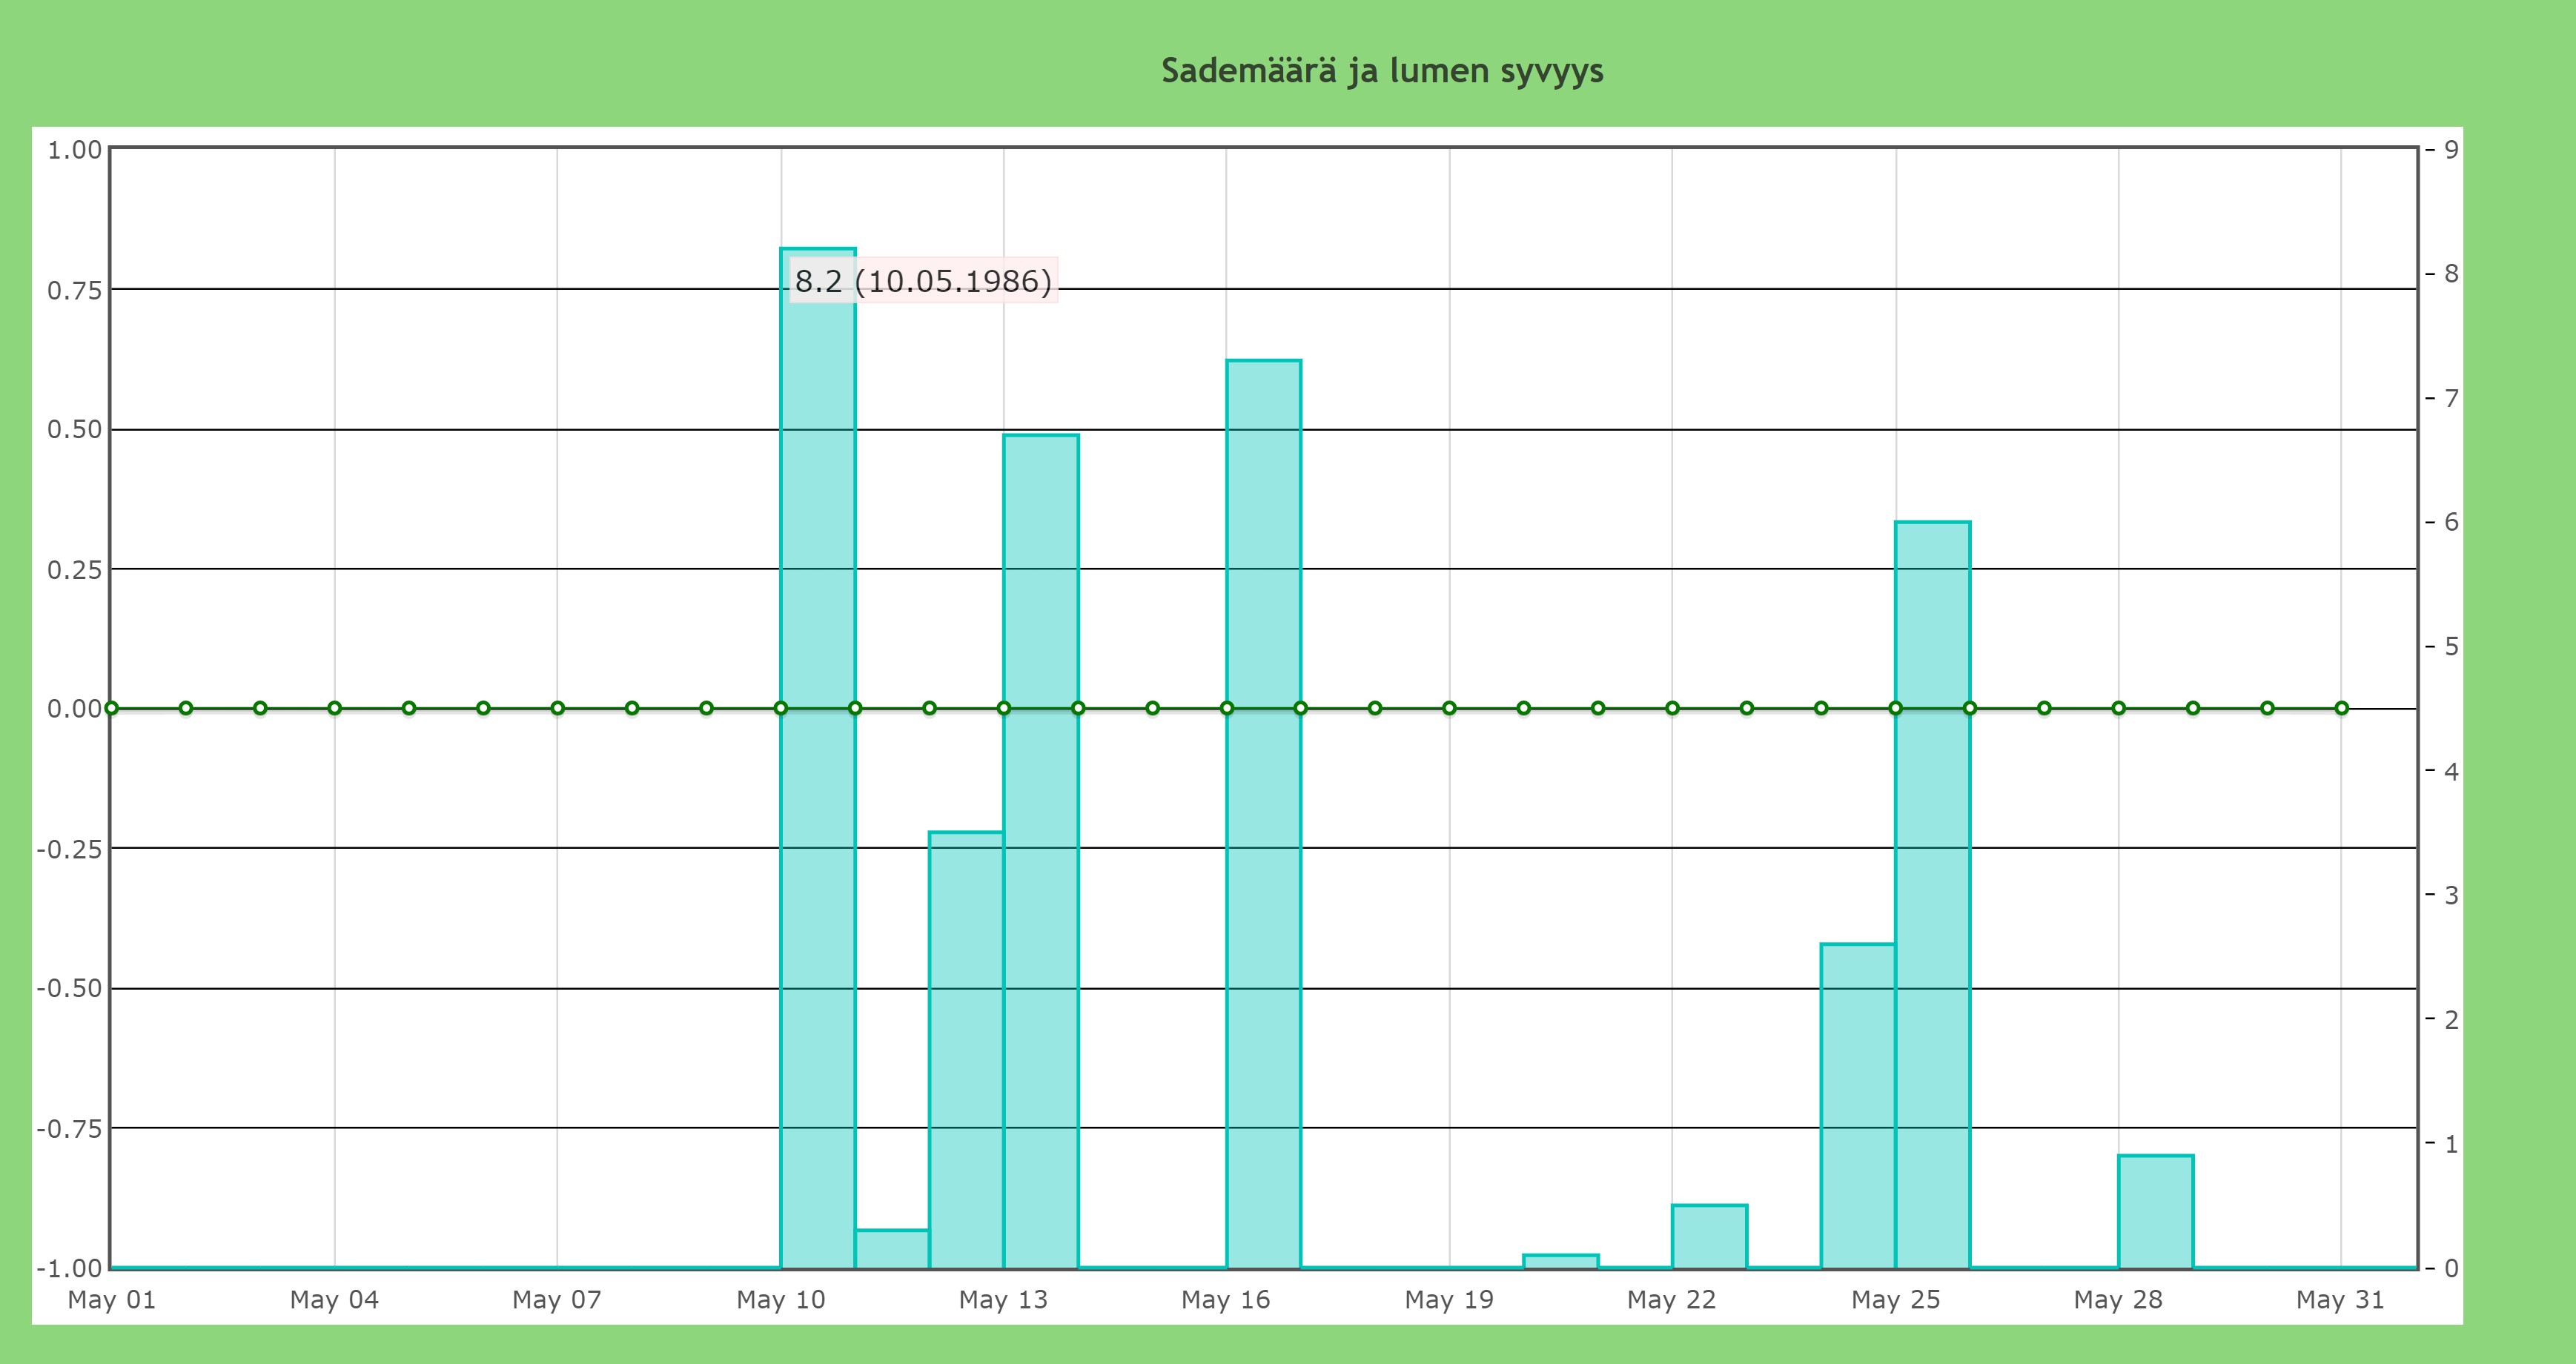Click the May 28 x-axis label

[x=2117, y=1300]
